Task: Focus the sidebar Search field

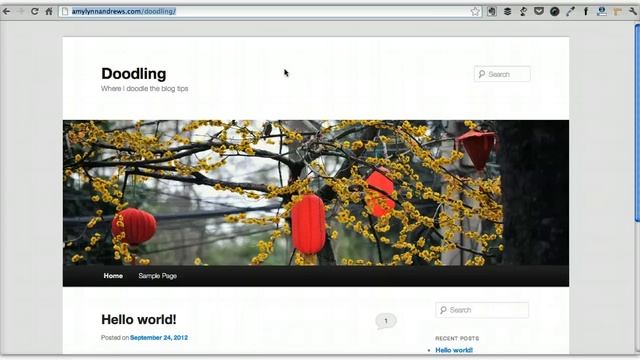Action: point(482,310)
